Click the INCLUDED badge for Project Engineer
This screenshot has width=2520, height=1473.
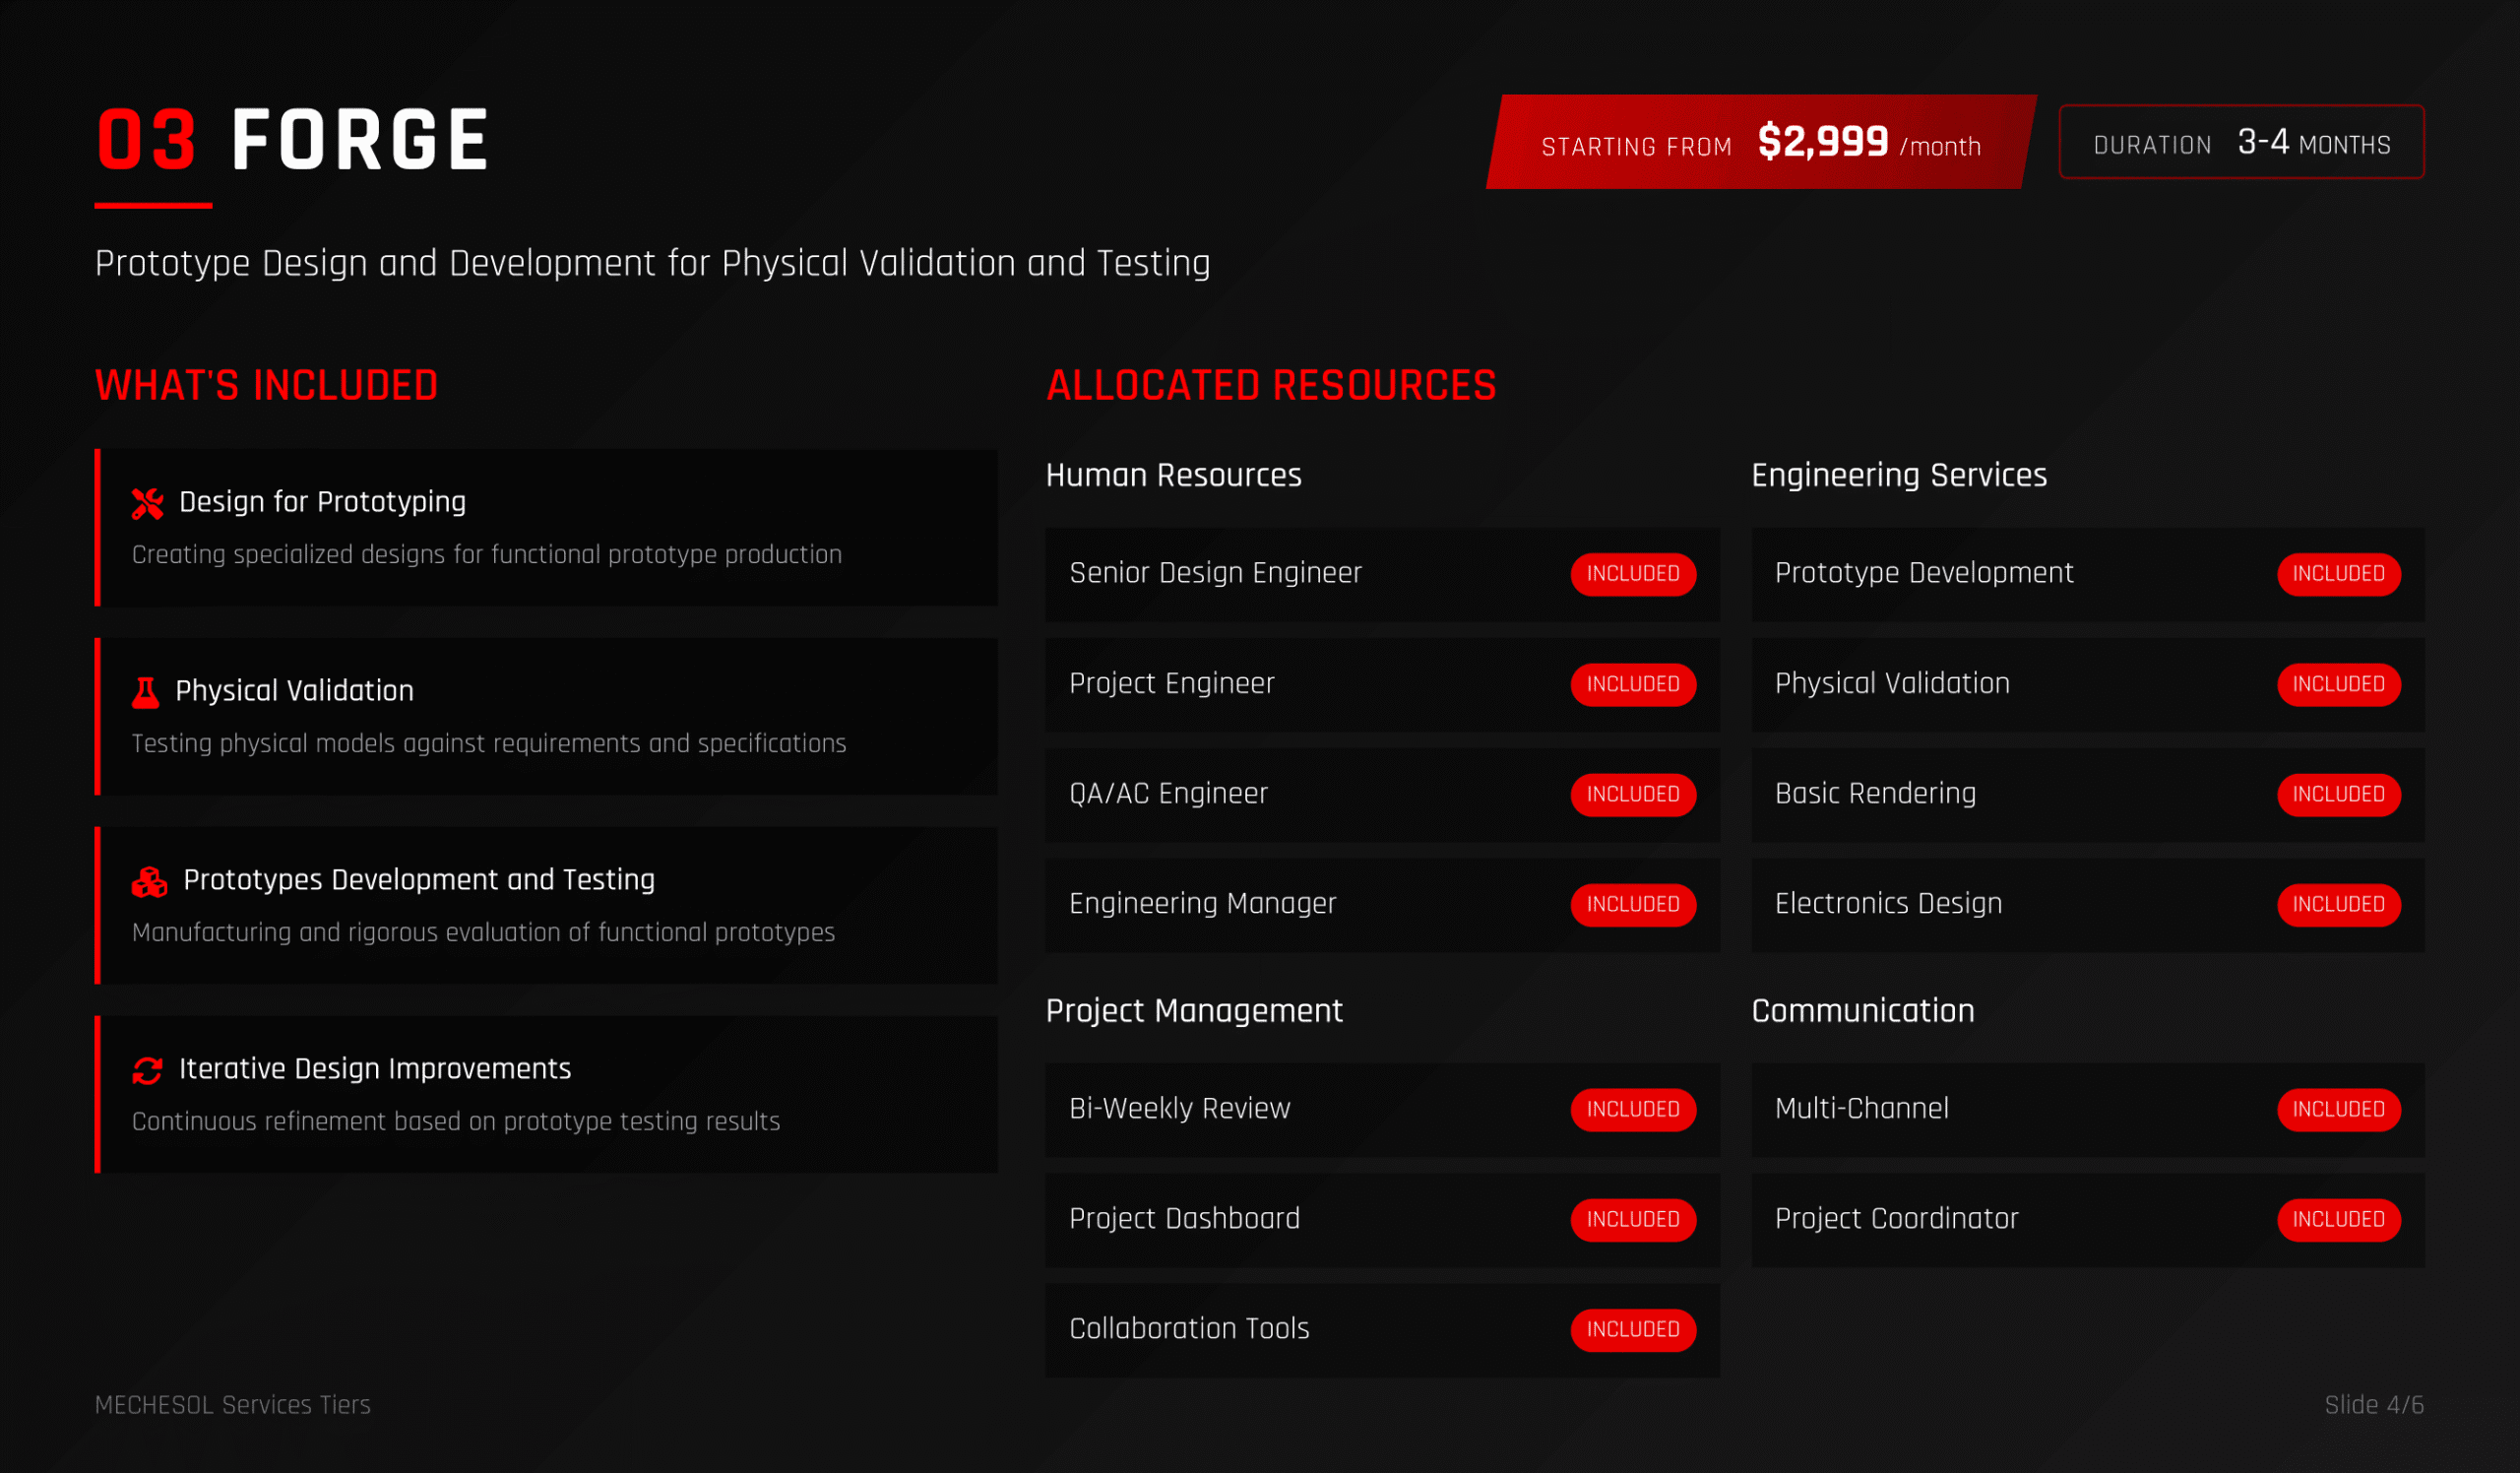pyautogui.click(x=1632, y=684)
